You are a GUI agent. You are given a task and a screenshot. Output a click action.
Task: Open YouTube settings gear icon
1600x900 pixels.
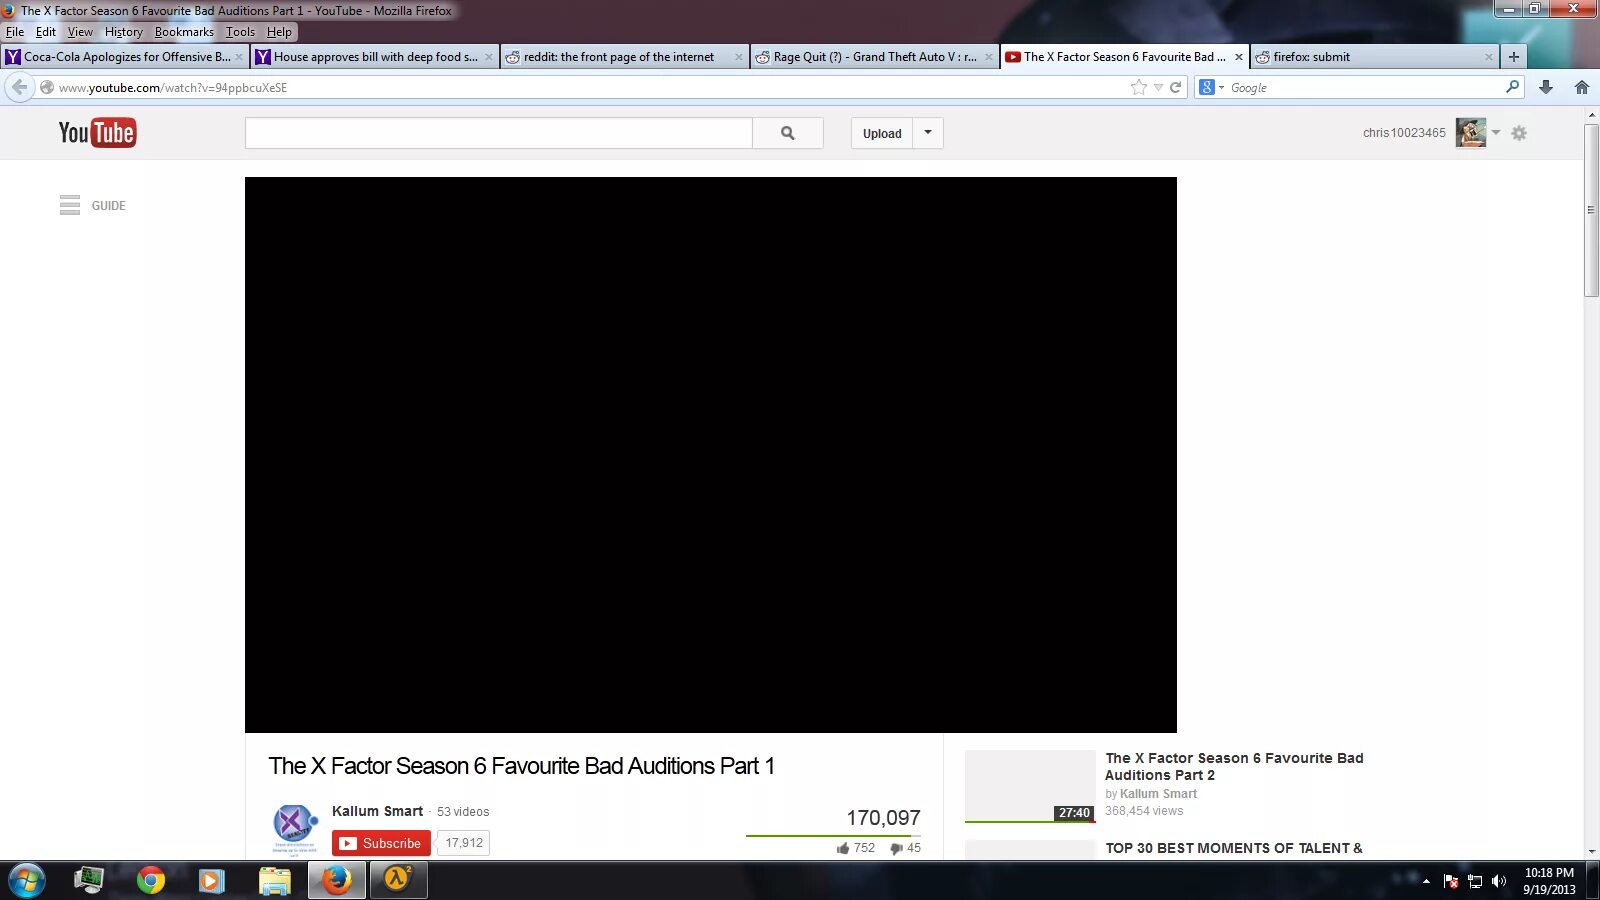(1519, 133)
